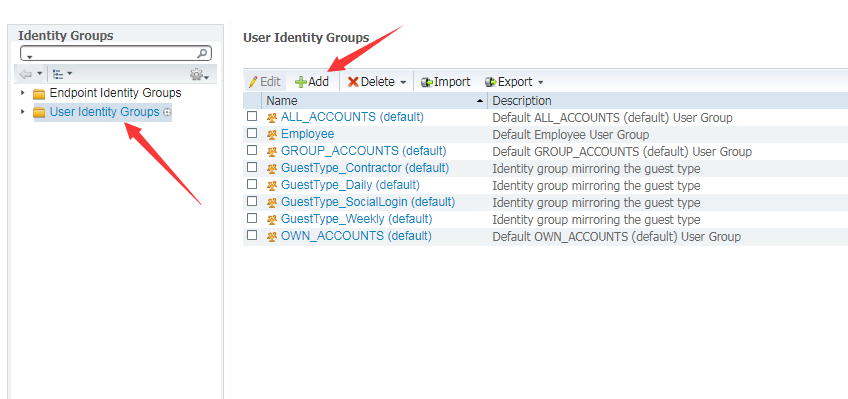Click the plus circle icon beside User Identity Groups
The width and height of the screenshot is (848, 399).
coord(167,112)
